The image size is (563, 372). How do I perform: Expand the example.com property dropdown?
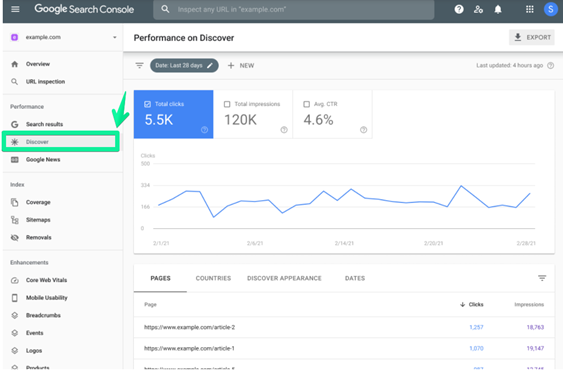point(115,37)
